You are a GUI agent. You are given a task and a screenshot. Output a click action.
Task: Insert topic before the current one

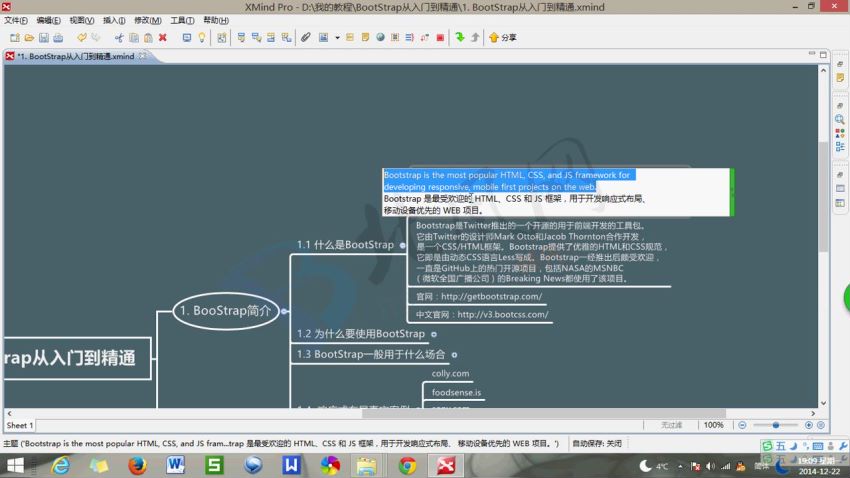point(271,37)
